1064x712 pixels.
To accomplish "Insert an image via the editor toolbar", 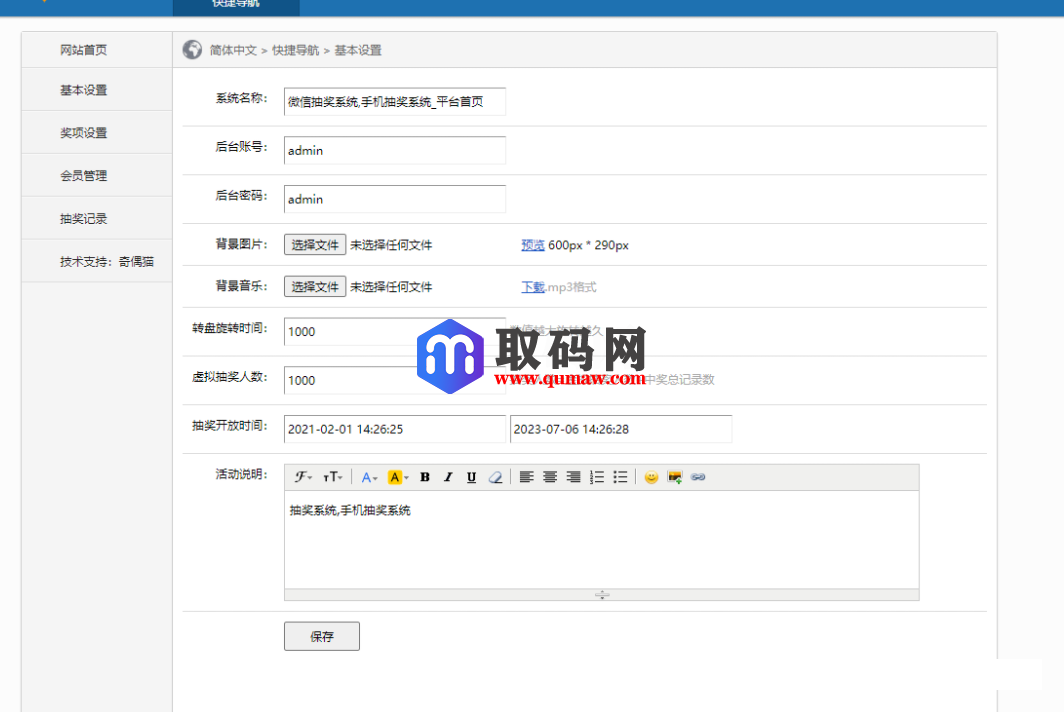I will [675, 477].
